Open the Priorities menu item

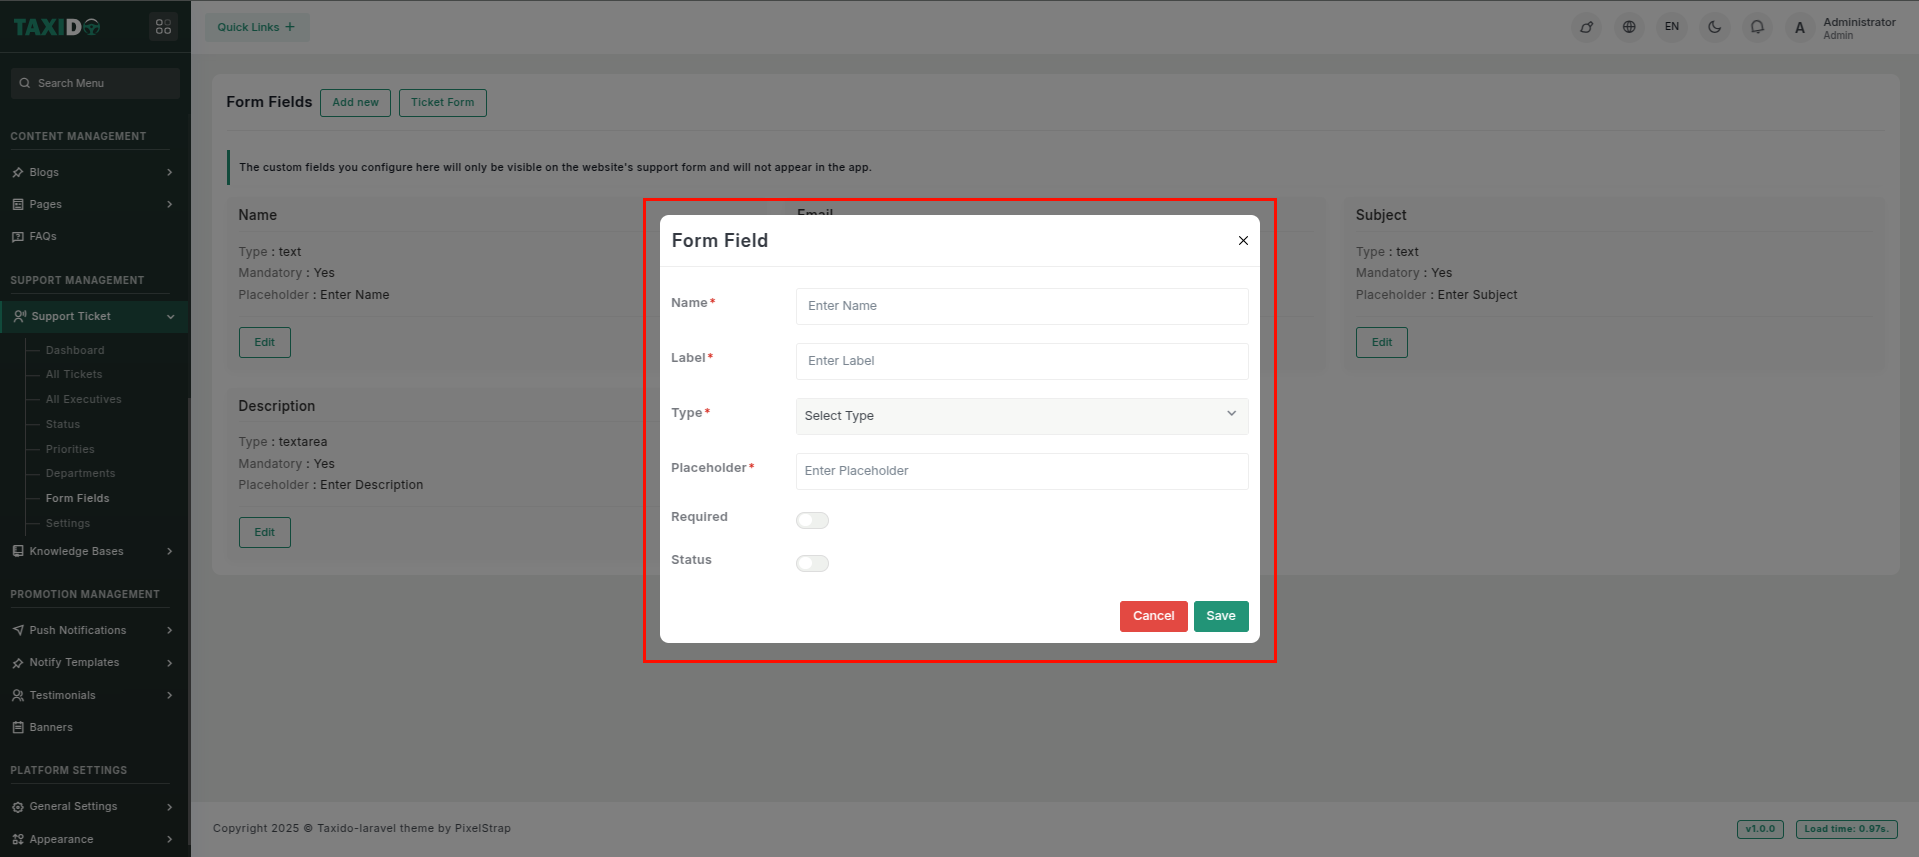(x=70, y=449)
